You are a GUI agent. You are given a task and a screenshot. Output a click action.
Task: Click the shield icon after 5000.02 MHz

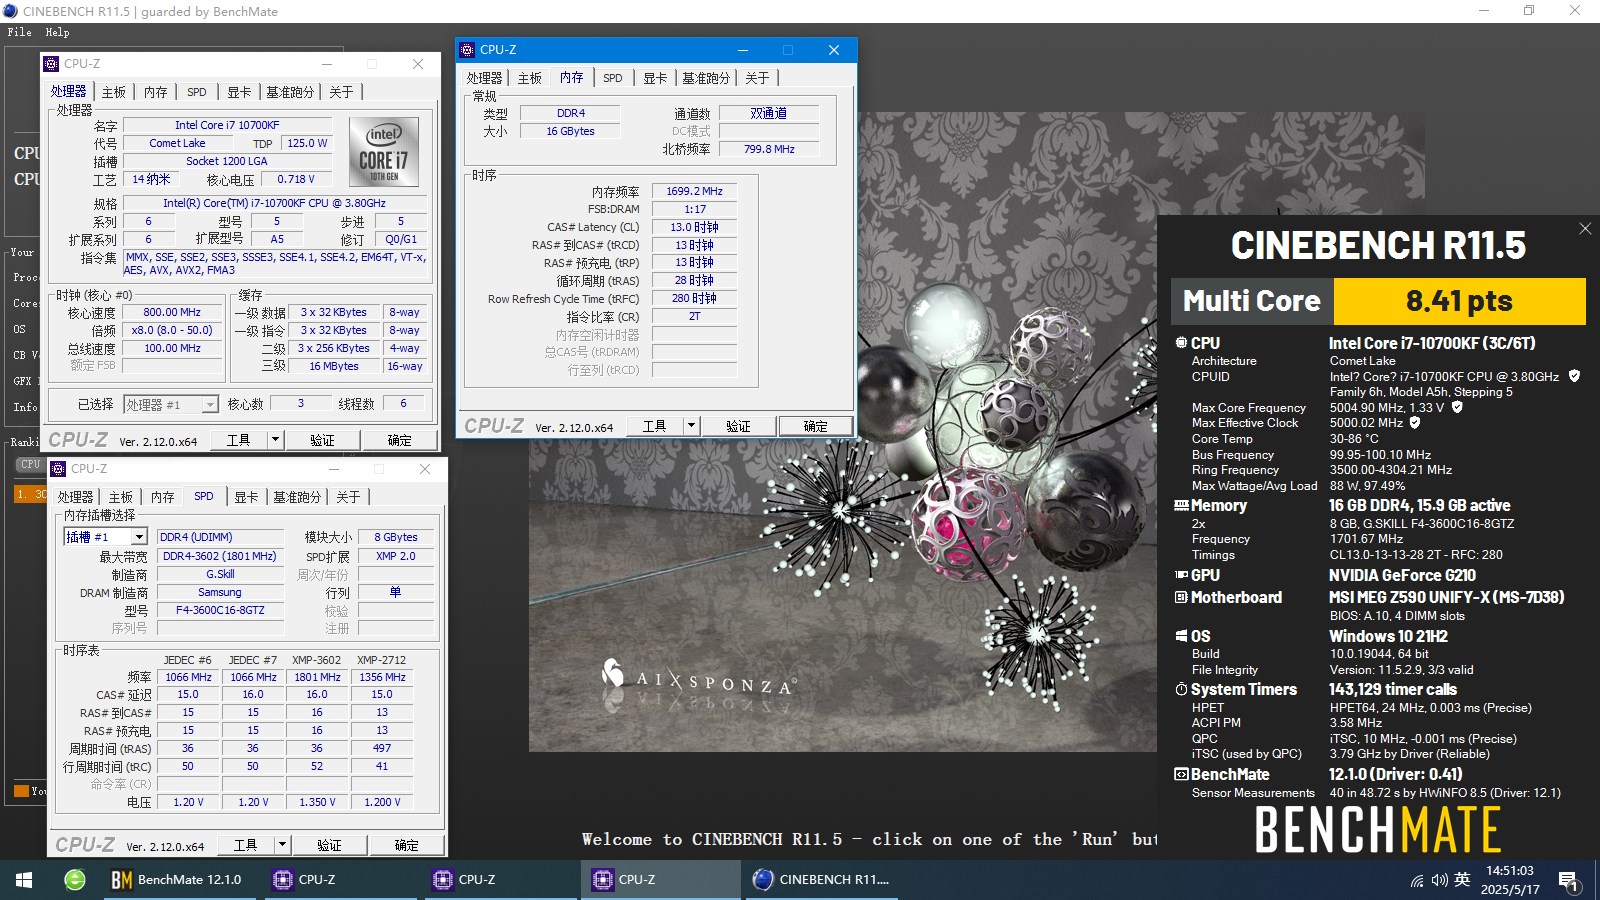[x=1415, y=422]
